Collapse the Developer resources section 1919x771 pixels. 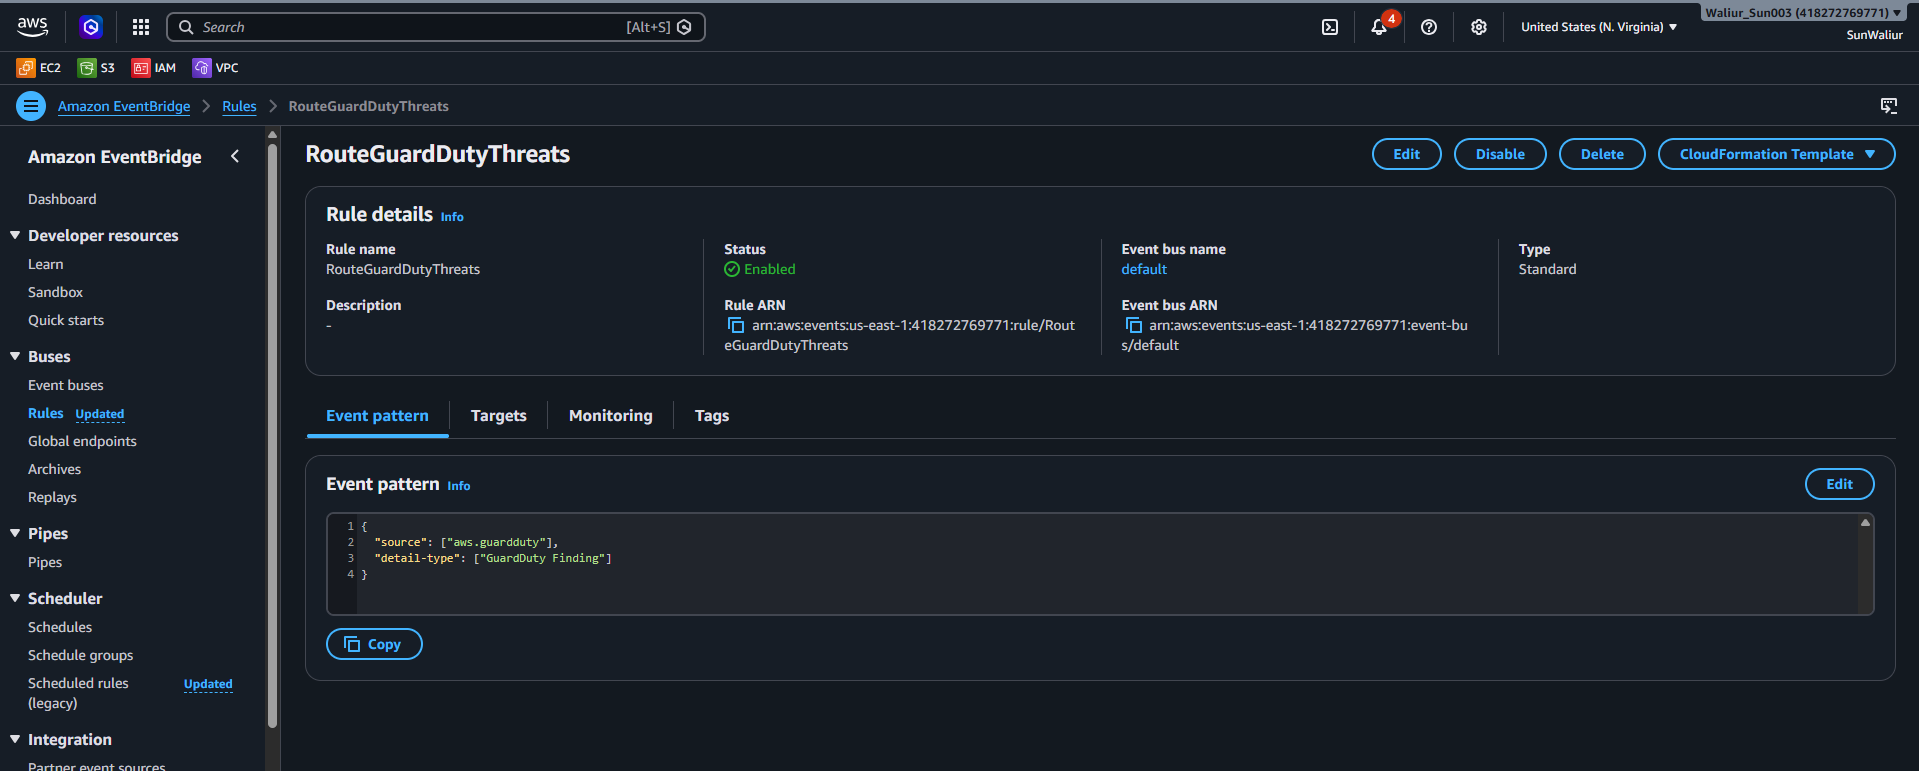(15, 235)
